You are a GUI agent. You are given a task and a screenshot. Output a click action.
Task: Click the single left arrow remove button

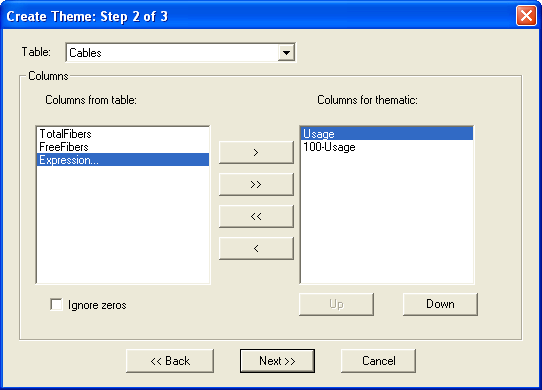pyautogui.click(x=256, y=248)
